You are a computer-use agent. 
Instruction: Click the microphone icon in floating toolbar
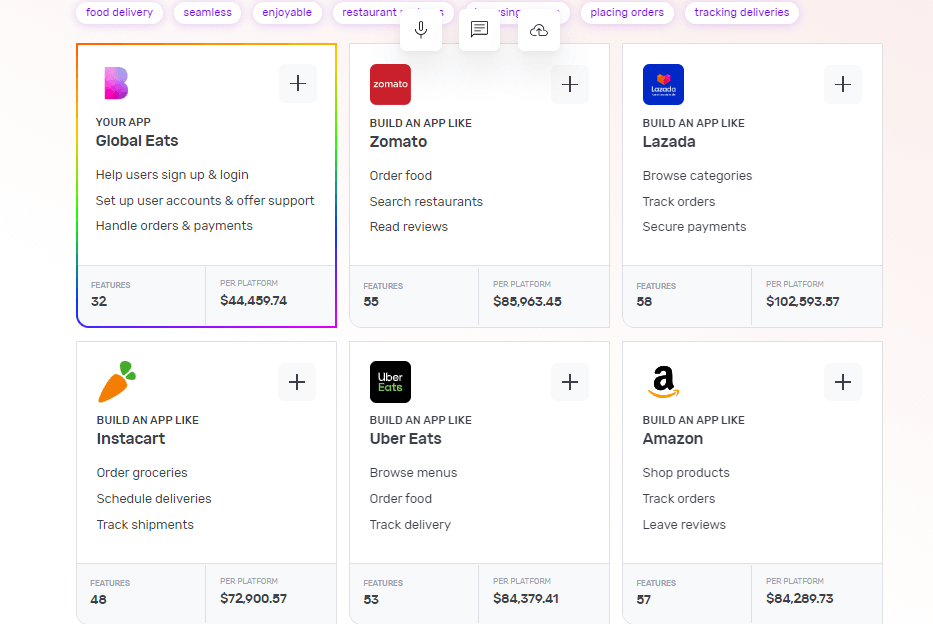421,30
